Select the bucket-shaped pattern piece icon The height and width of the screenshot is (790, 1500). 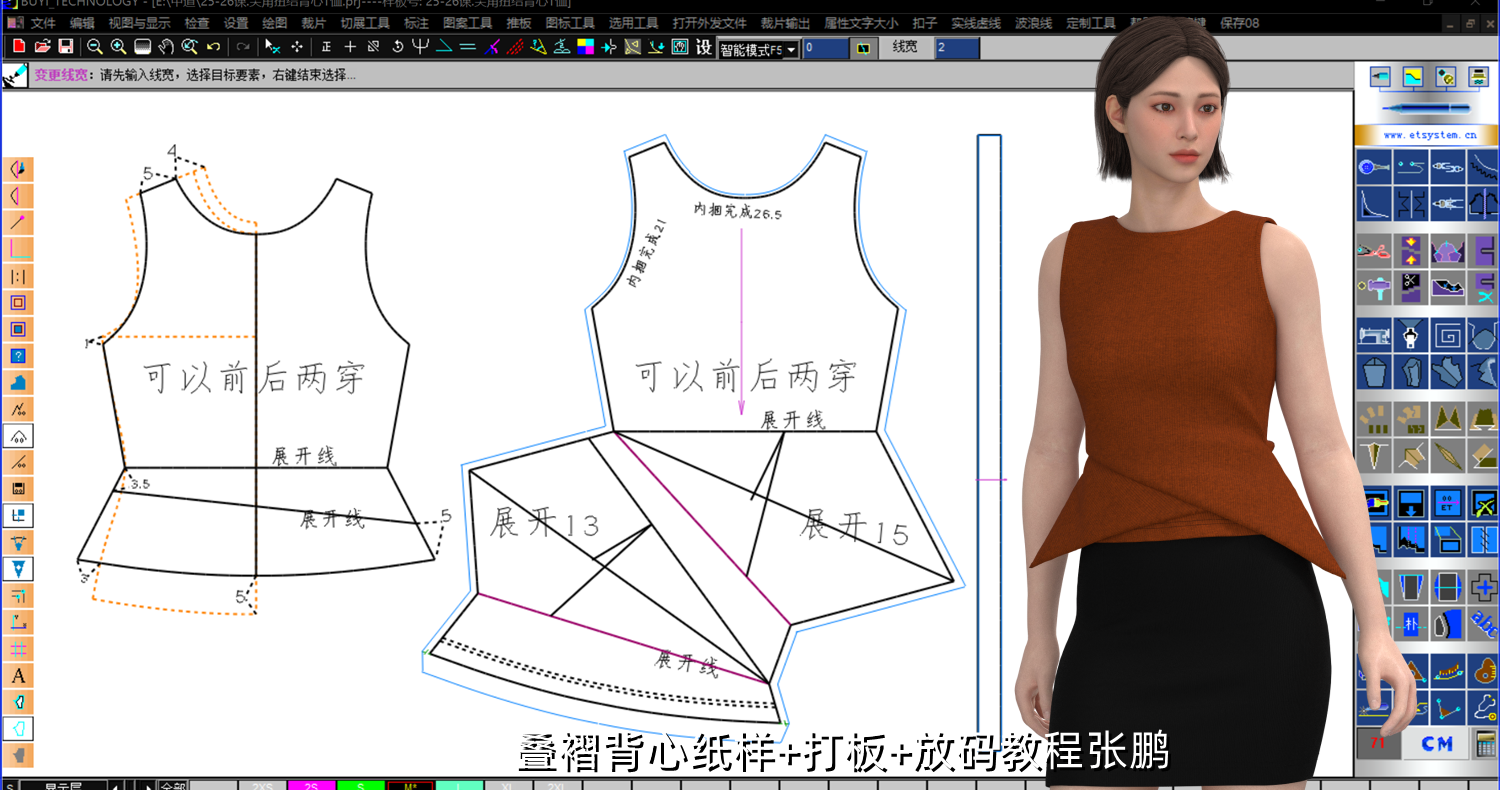(x=1375, y=372)
